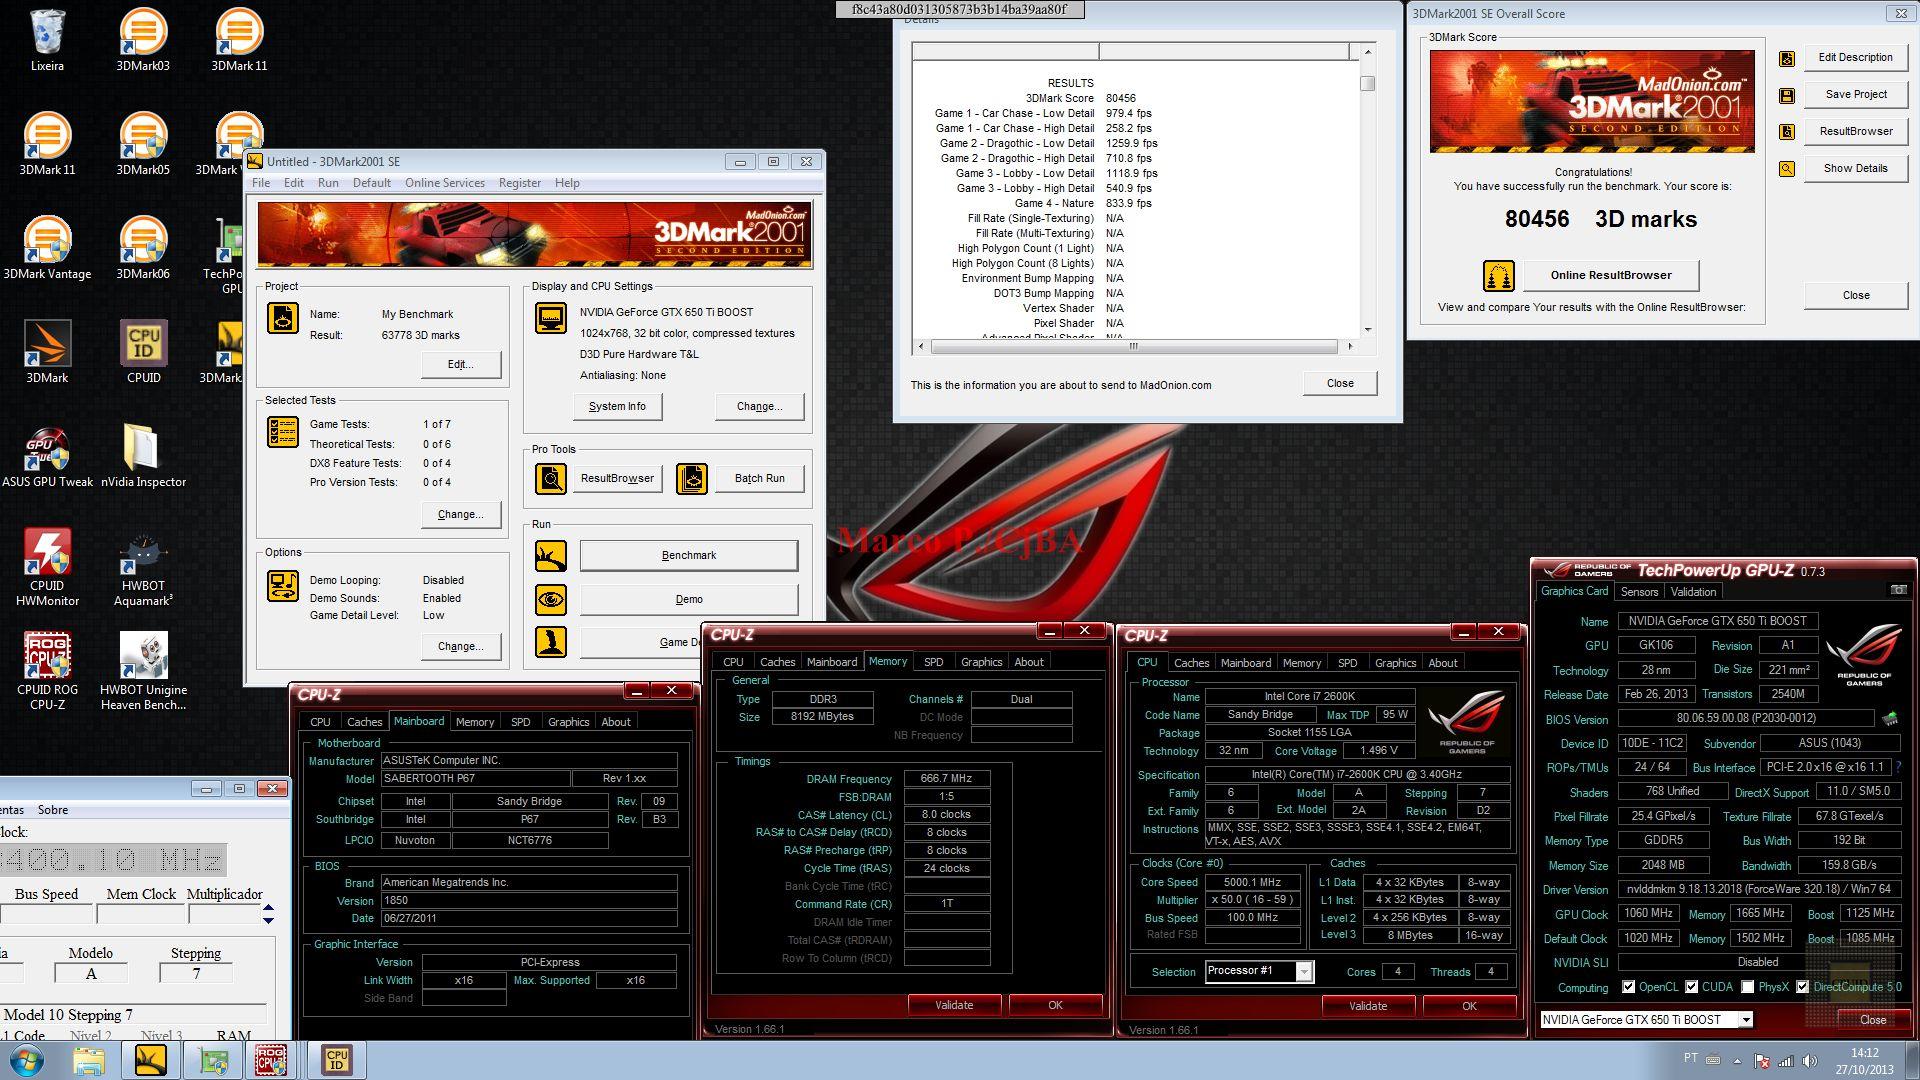Image resolution: width=1920 pixels, height=1080 pixels.
Task: Launch HWBOT Unigine Heaven Bench shortcut
Action: pos(143,672)
